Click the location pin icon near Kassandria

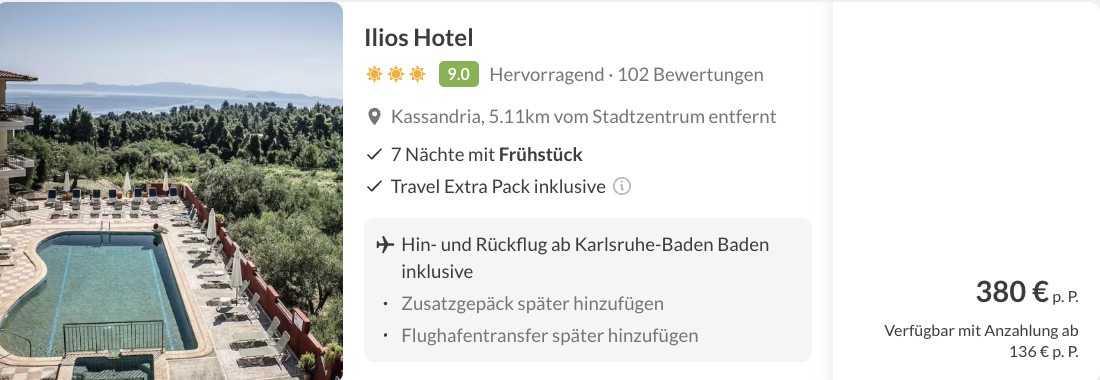coord(375,116)
